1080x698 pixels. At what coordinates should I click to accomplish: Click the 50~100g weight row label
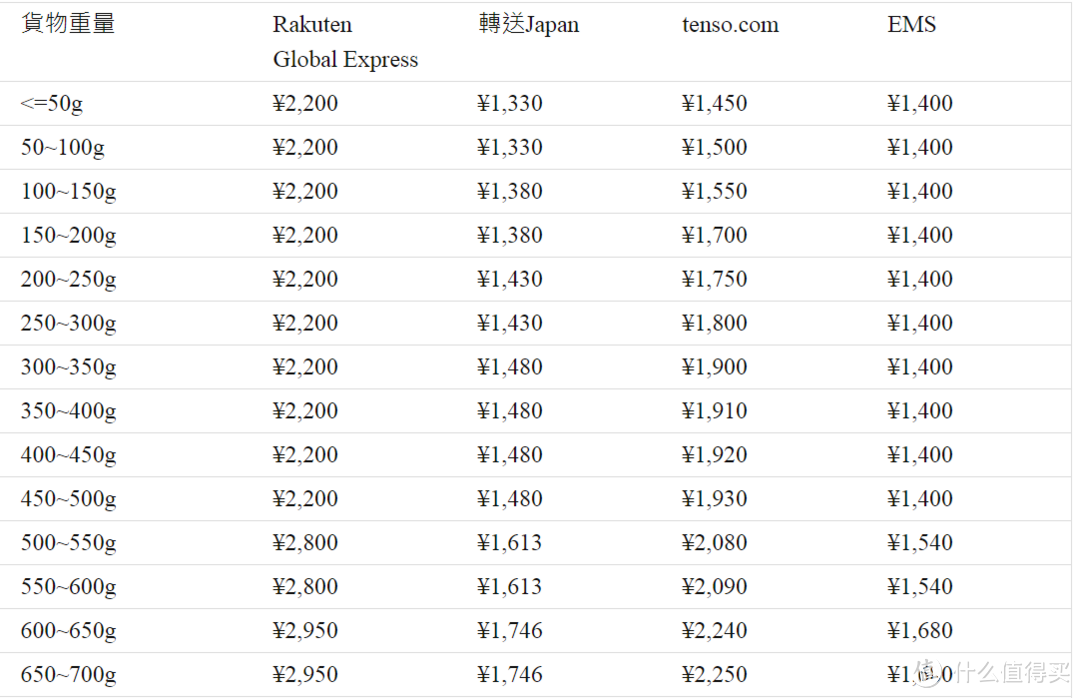[63, 147]
